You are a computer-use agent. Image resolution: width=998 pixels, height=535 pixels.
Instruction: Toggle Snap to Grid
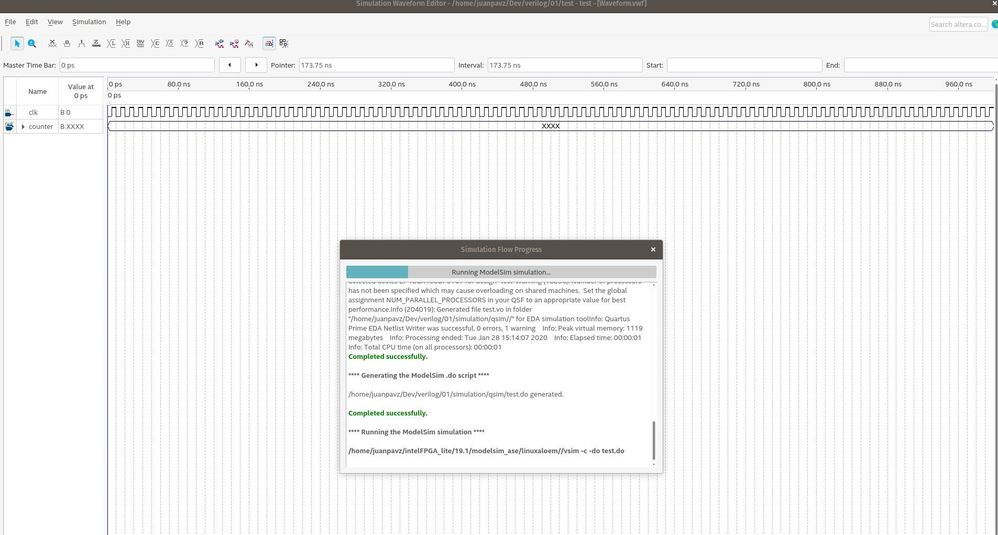[x=269, y=43]
